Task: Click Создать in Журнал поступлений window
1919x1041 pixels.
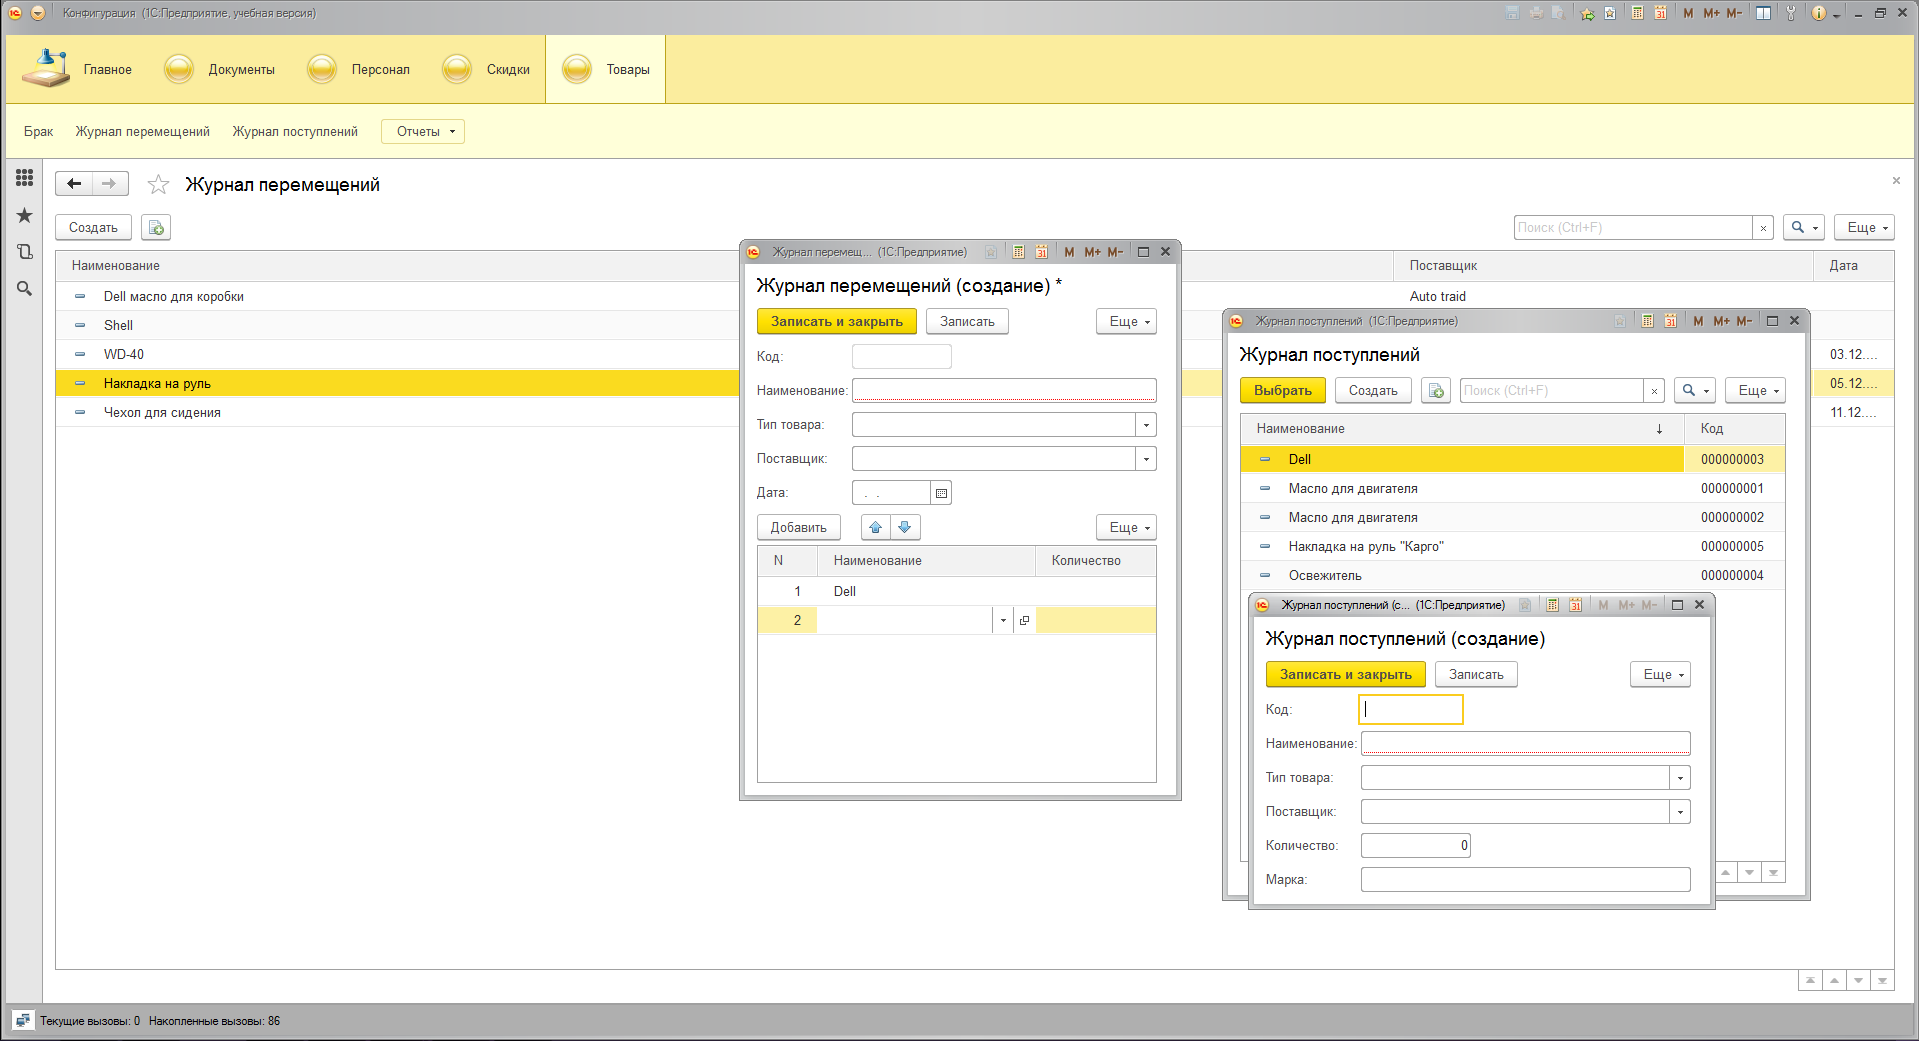Action: pos(1373,391)
